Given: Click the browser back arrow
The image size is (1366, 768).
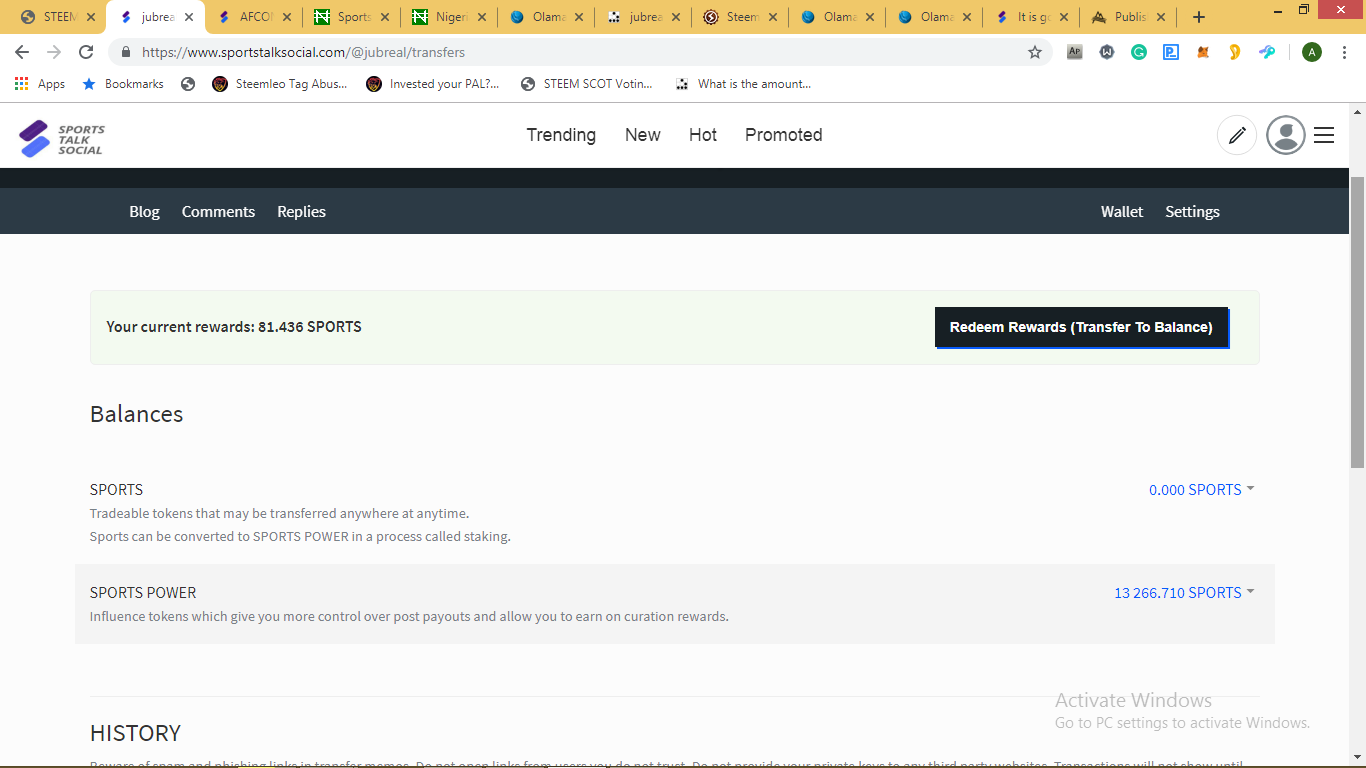Looking at the screenshot, I should 22,52.
